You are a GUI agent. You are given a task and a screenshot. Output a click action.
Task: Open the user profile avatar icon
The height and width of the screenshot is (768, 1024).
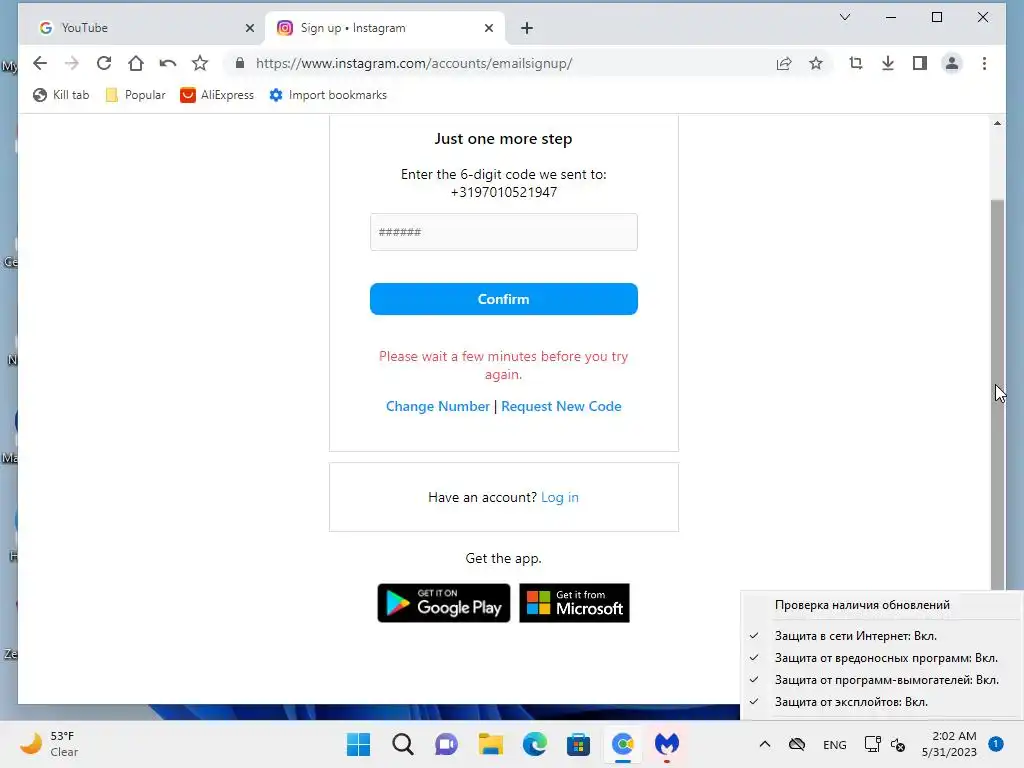(952, 63)
